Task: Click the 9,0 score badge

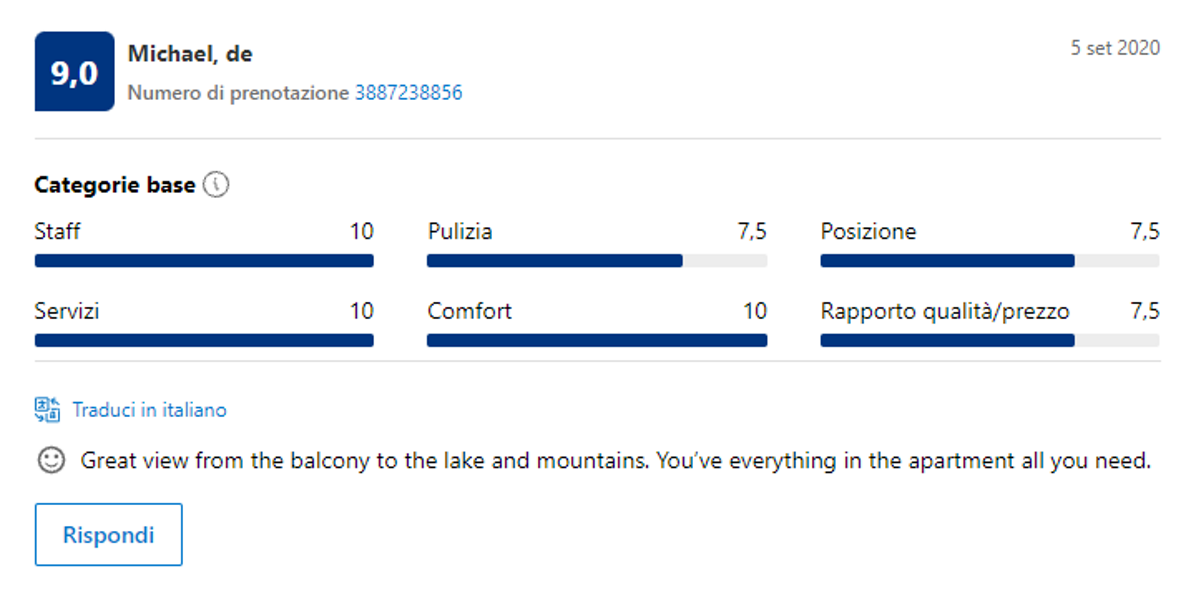Action: (74, 71)
